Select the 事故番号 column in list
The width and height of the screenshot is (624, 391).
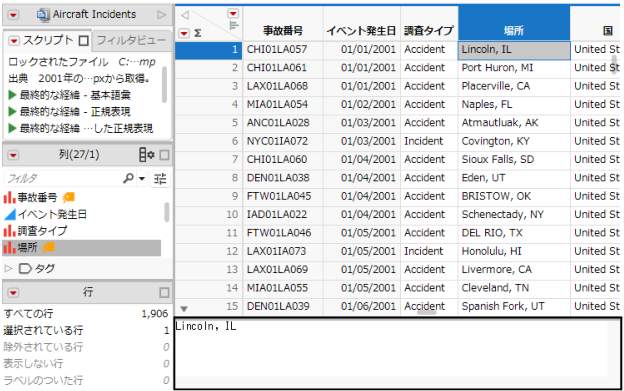coord(37,197)
